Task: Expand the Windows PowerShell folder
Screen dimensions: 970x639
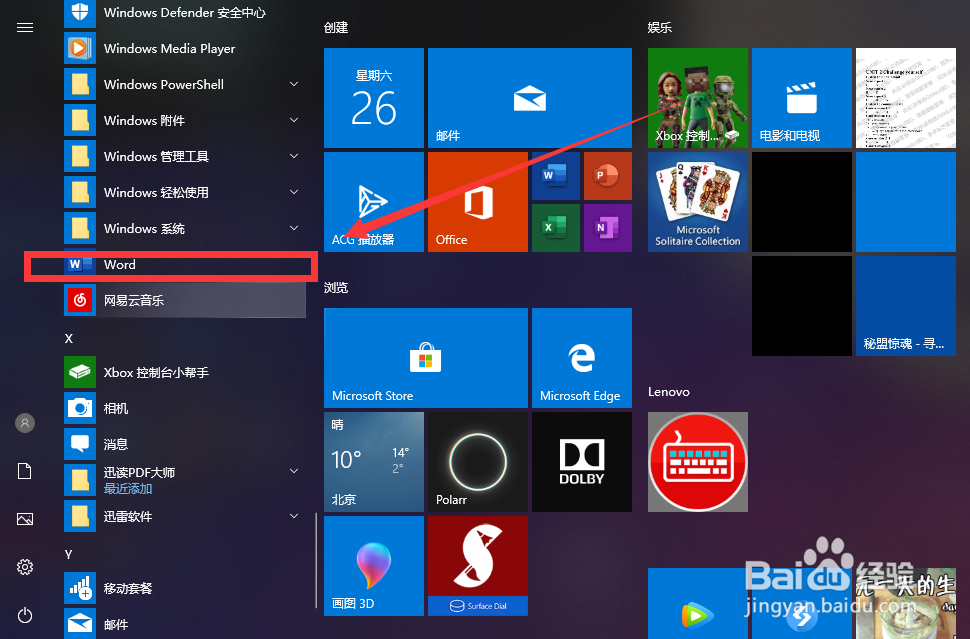Action: [x=184, y=84]
